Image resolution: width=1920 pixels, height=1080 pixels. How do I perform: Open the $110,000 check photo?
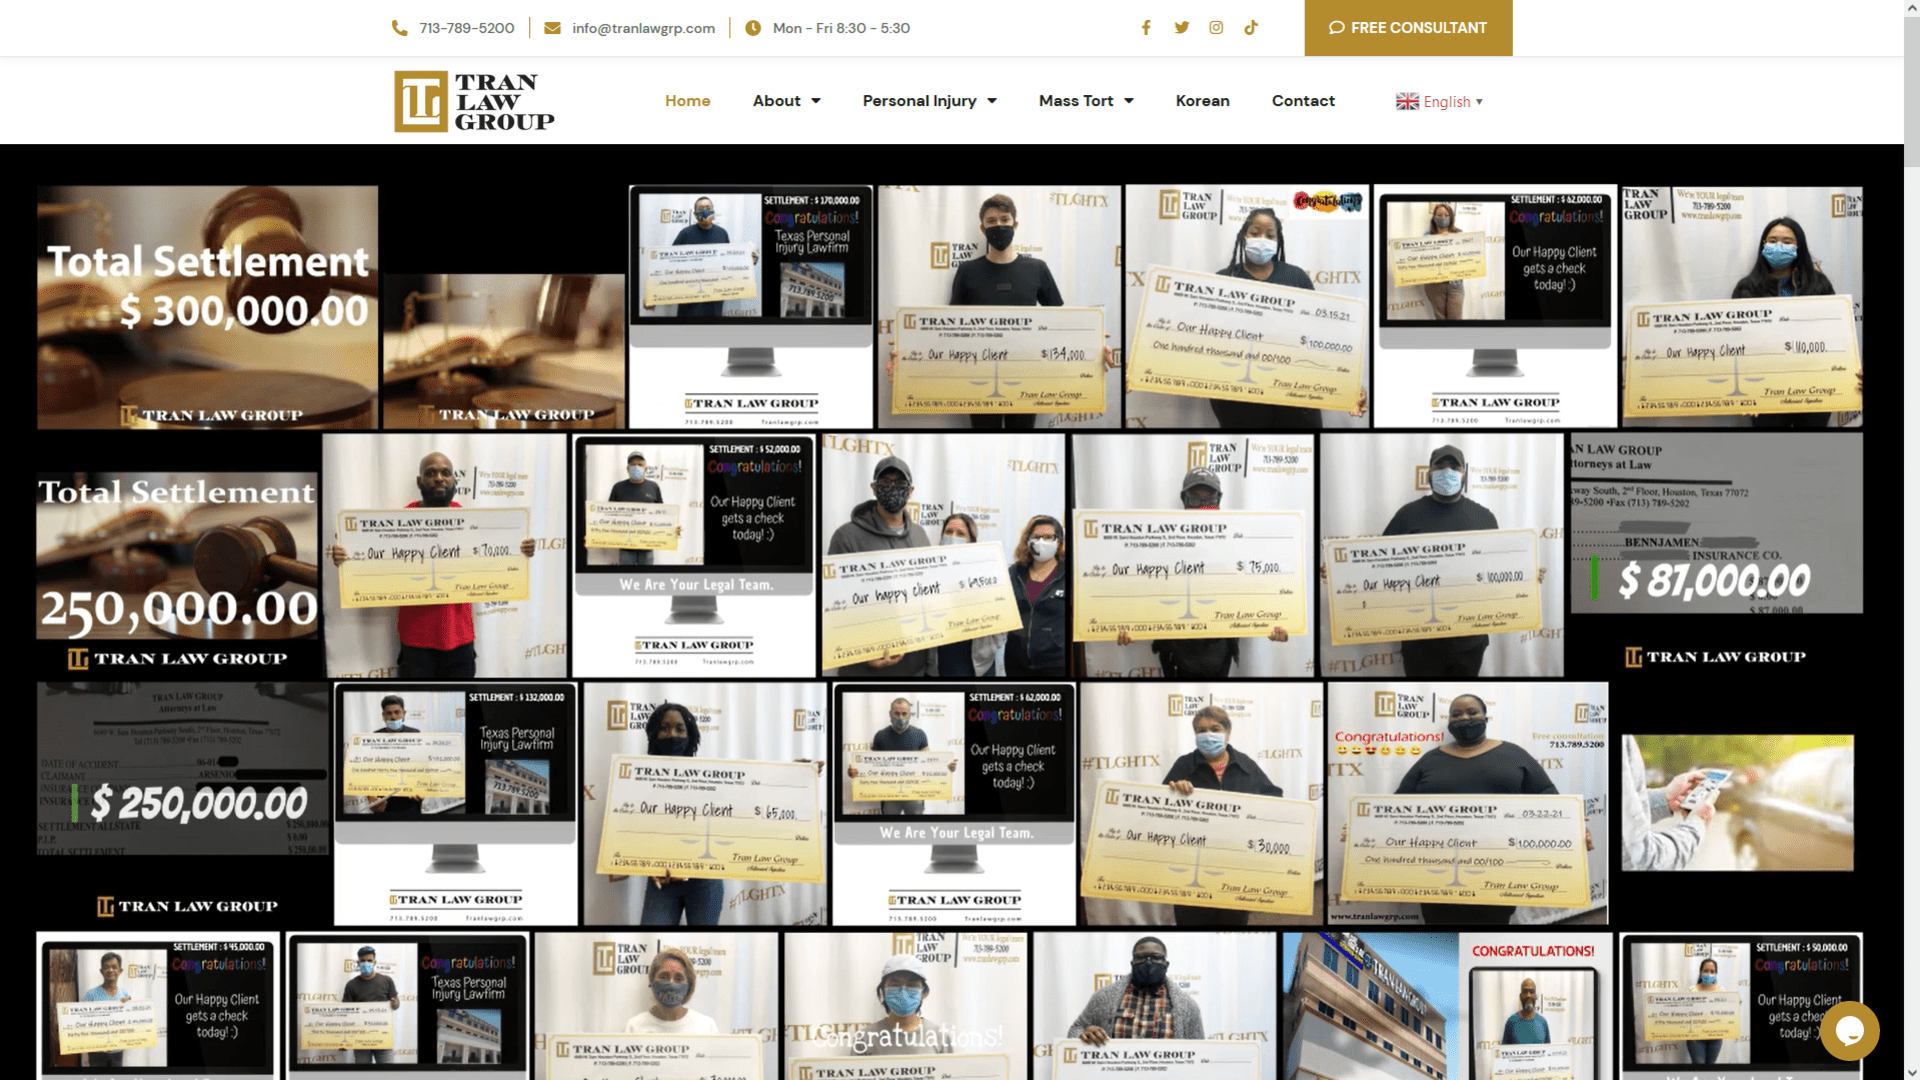(1742, 306)
